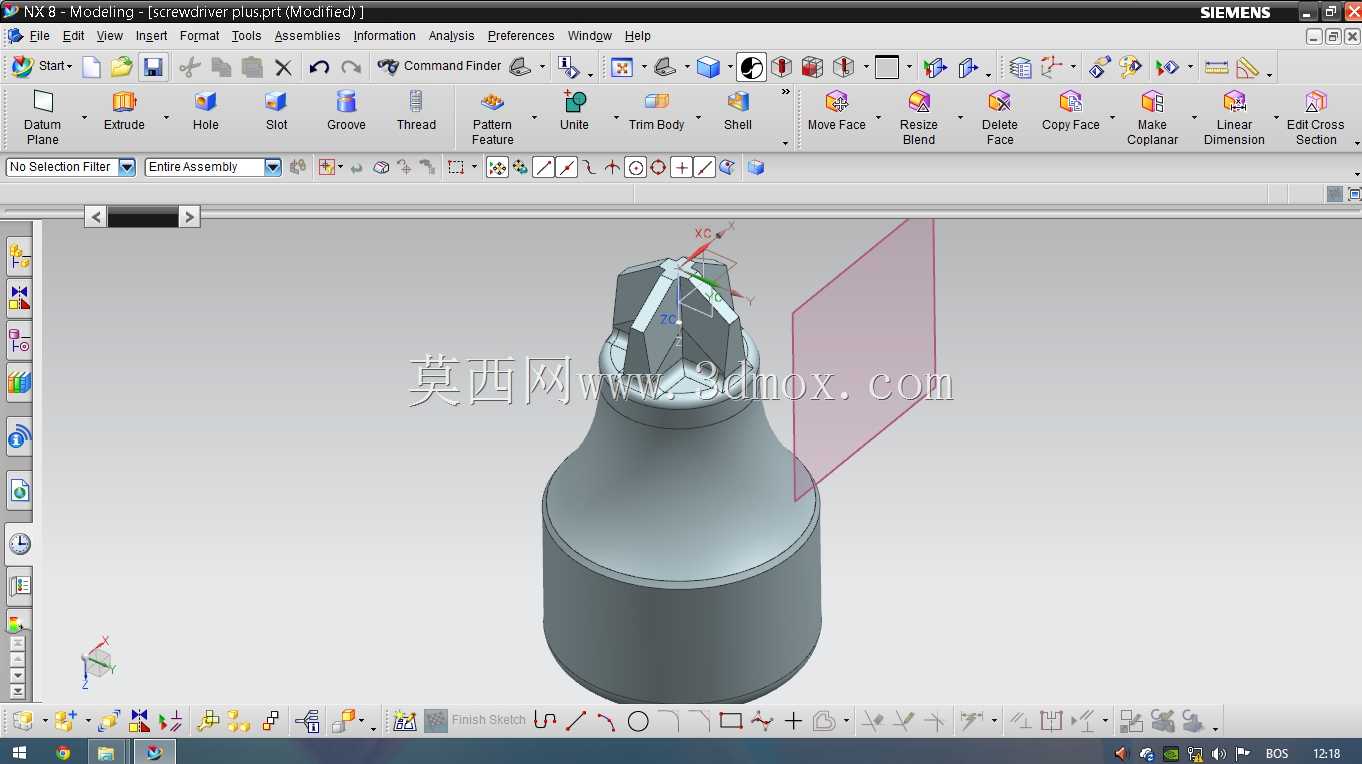Click the Unite boolean tool

click(574, 110)
